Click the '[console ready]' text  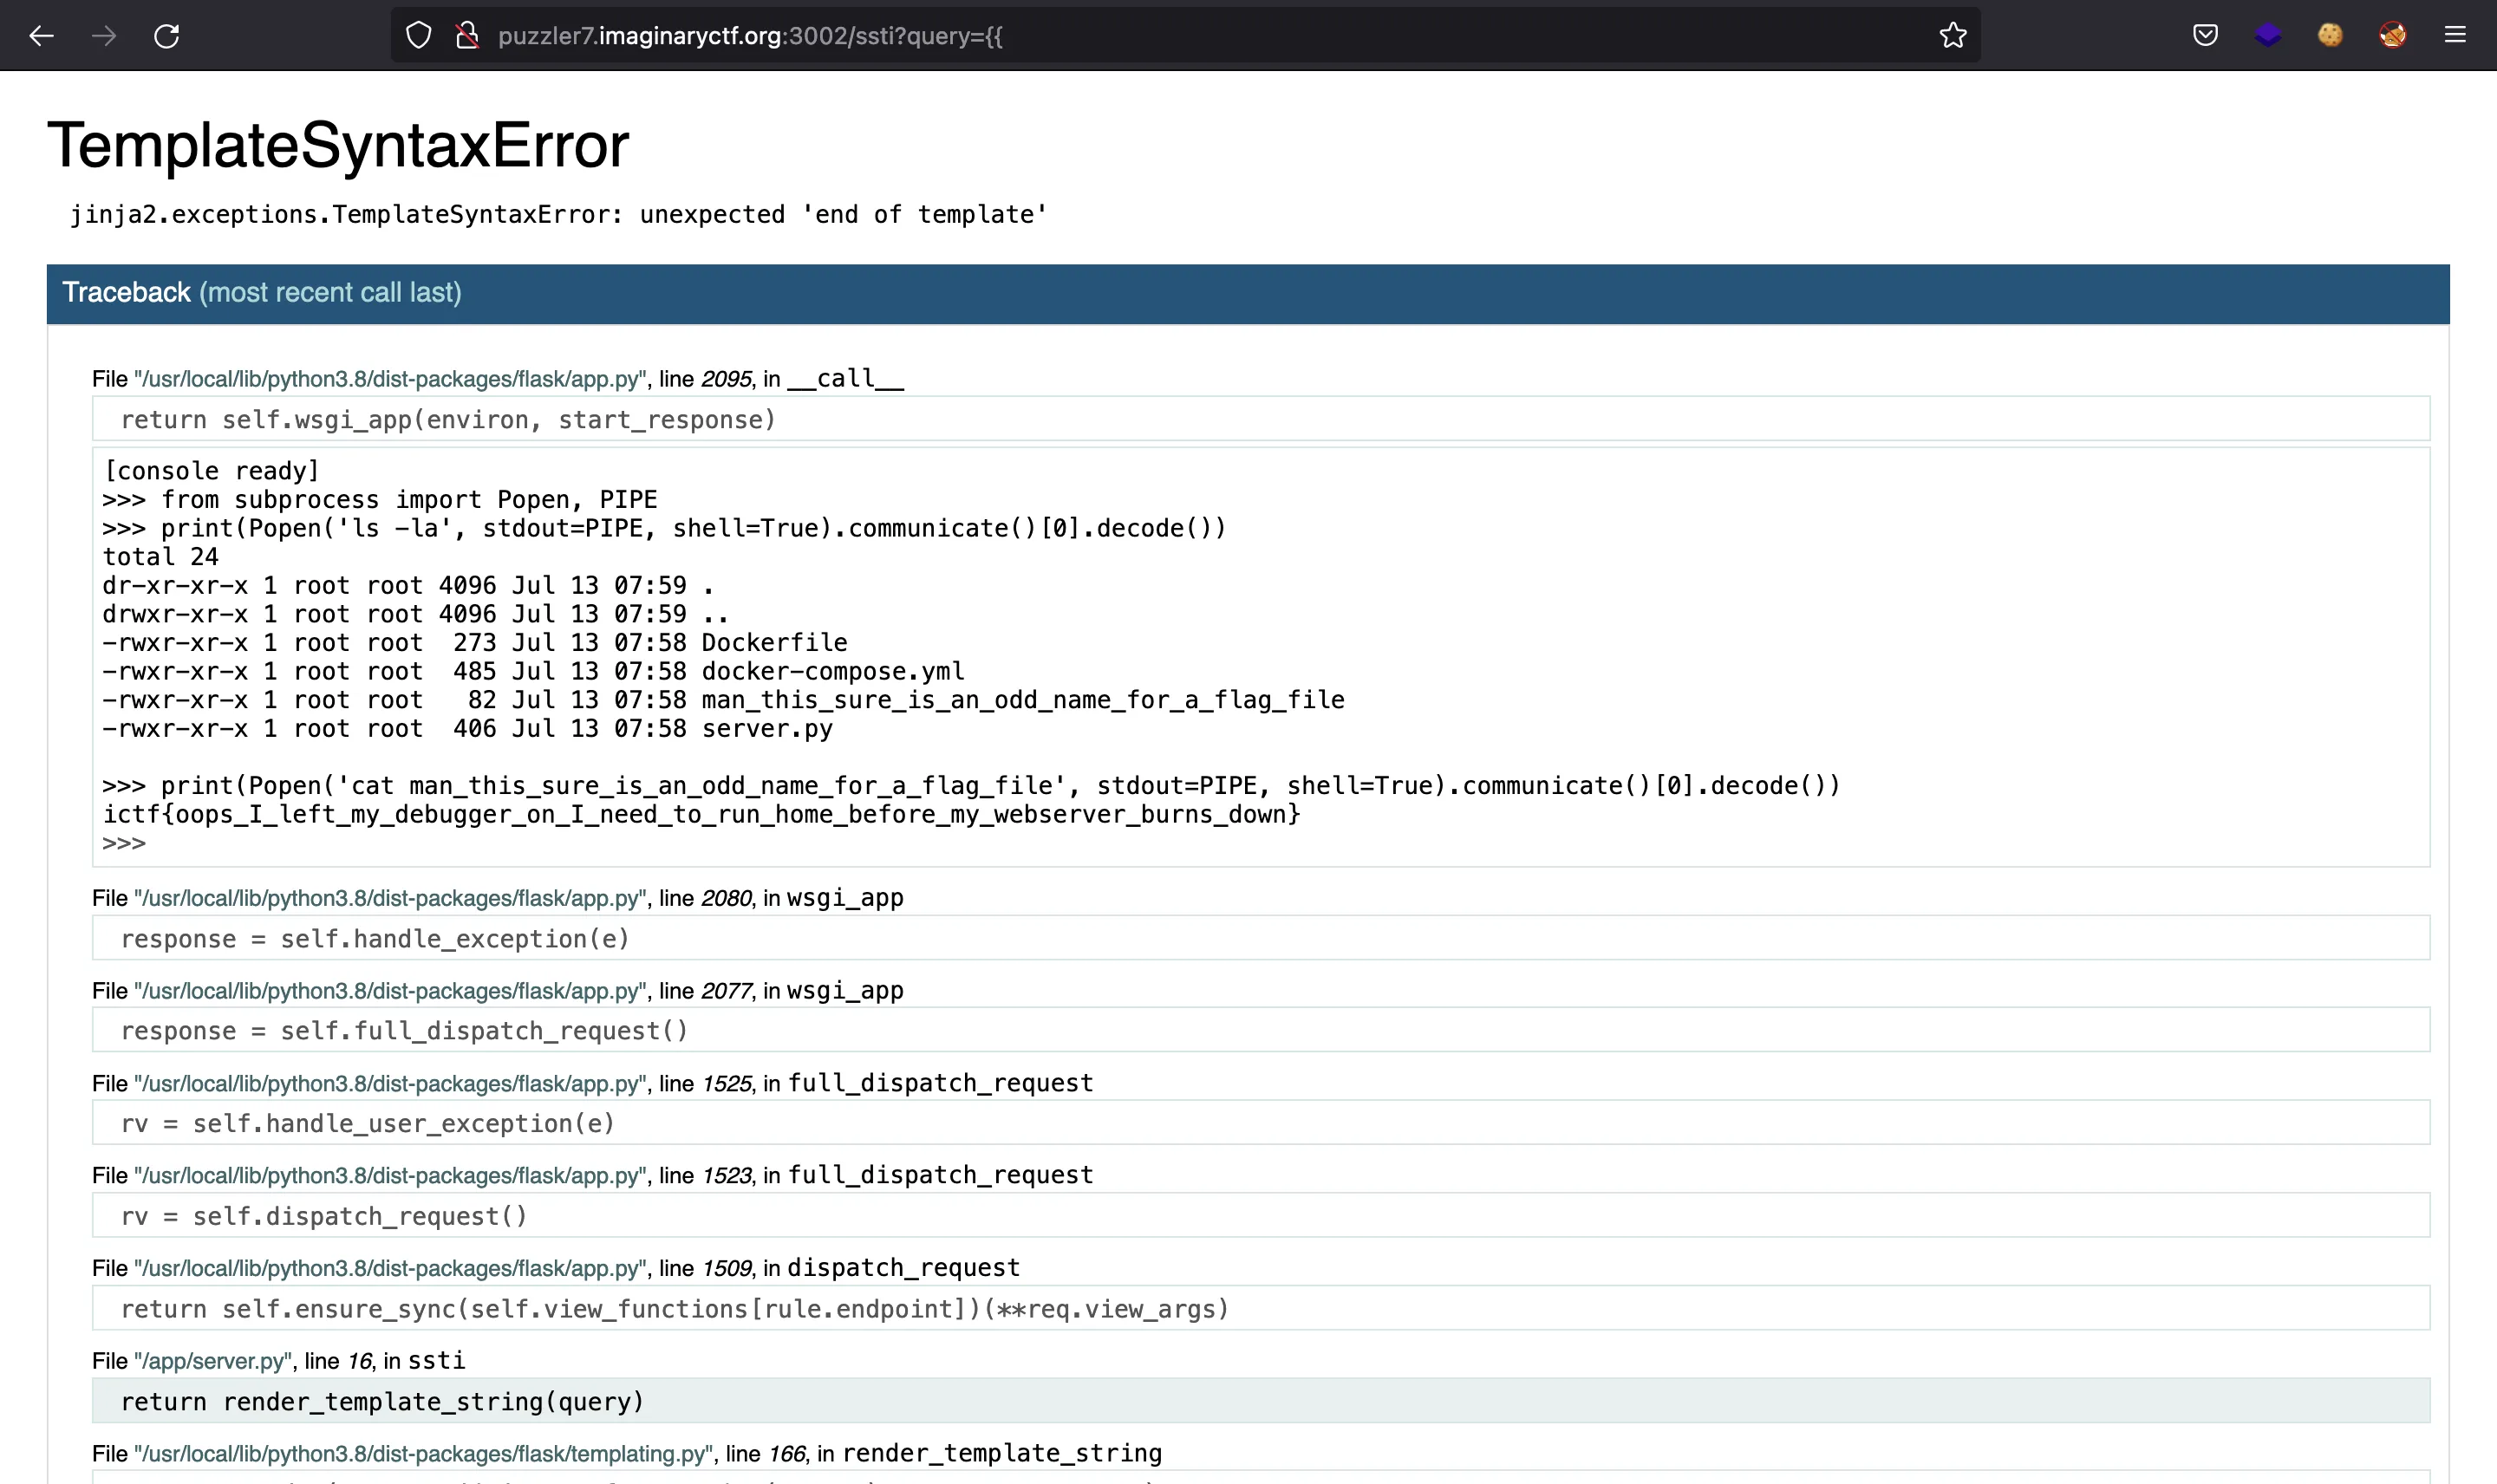coord(211,471)
